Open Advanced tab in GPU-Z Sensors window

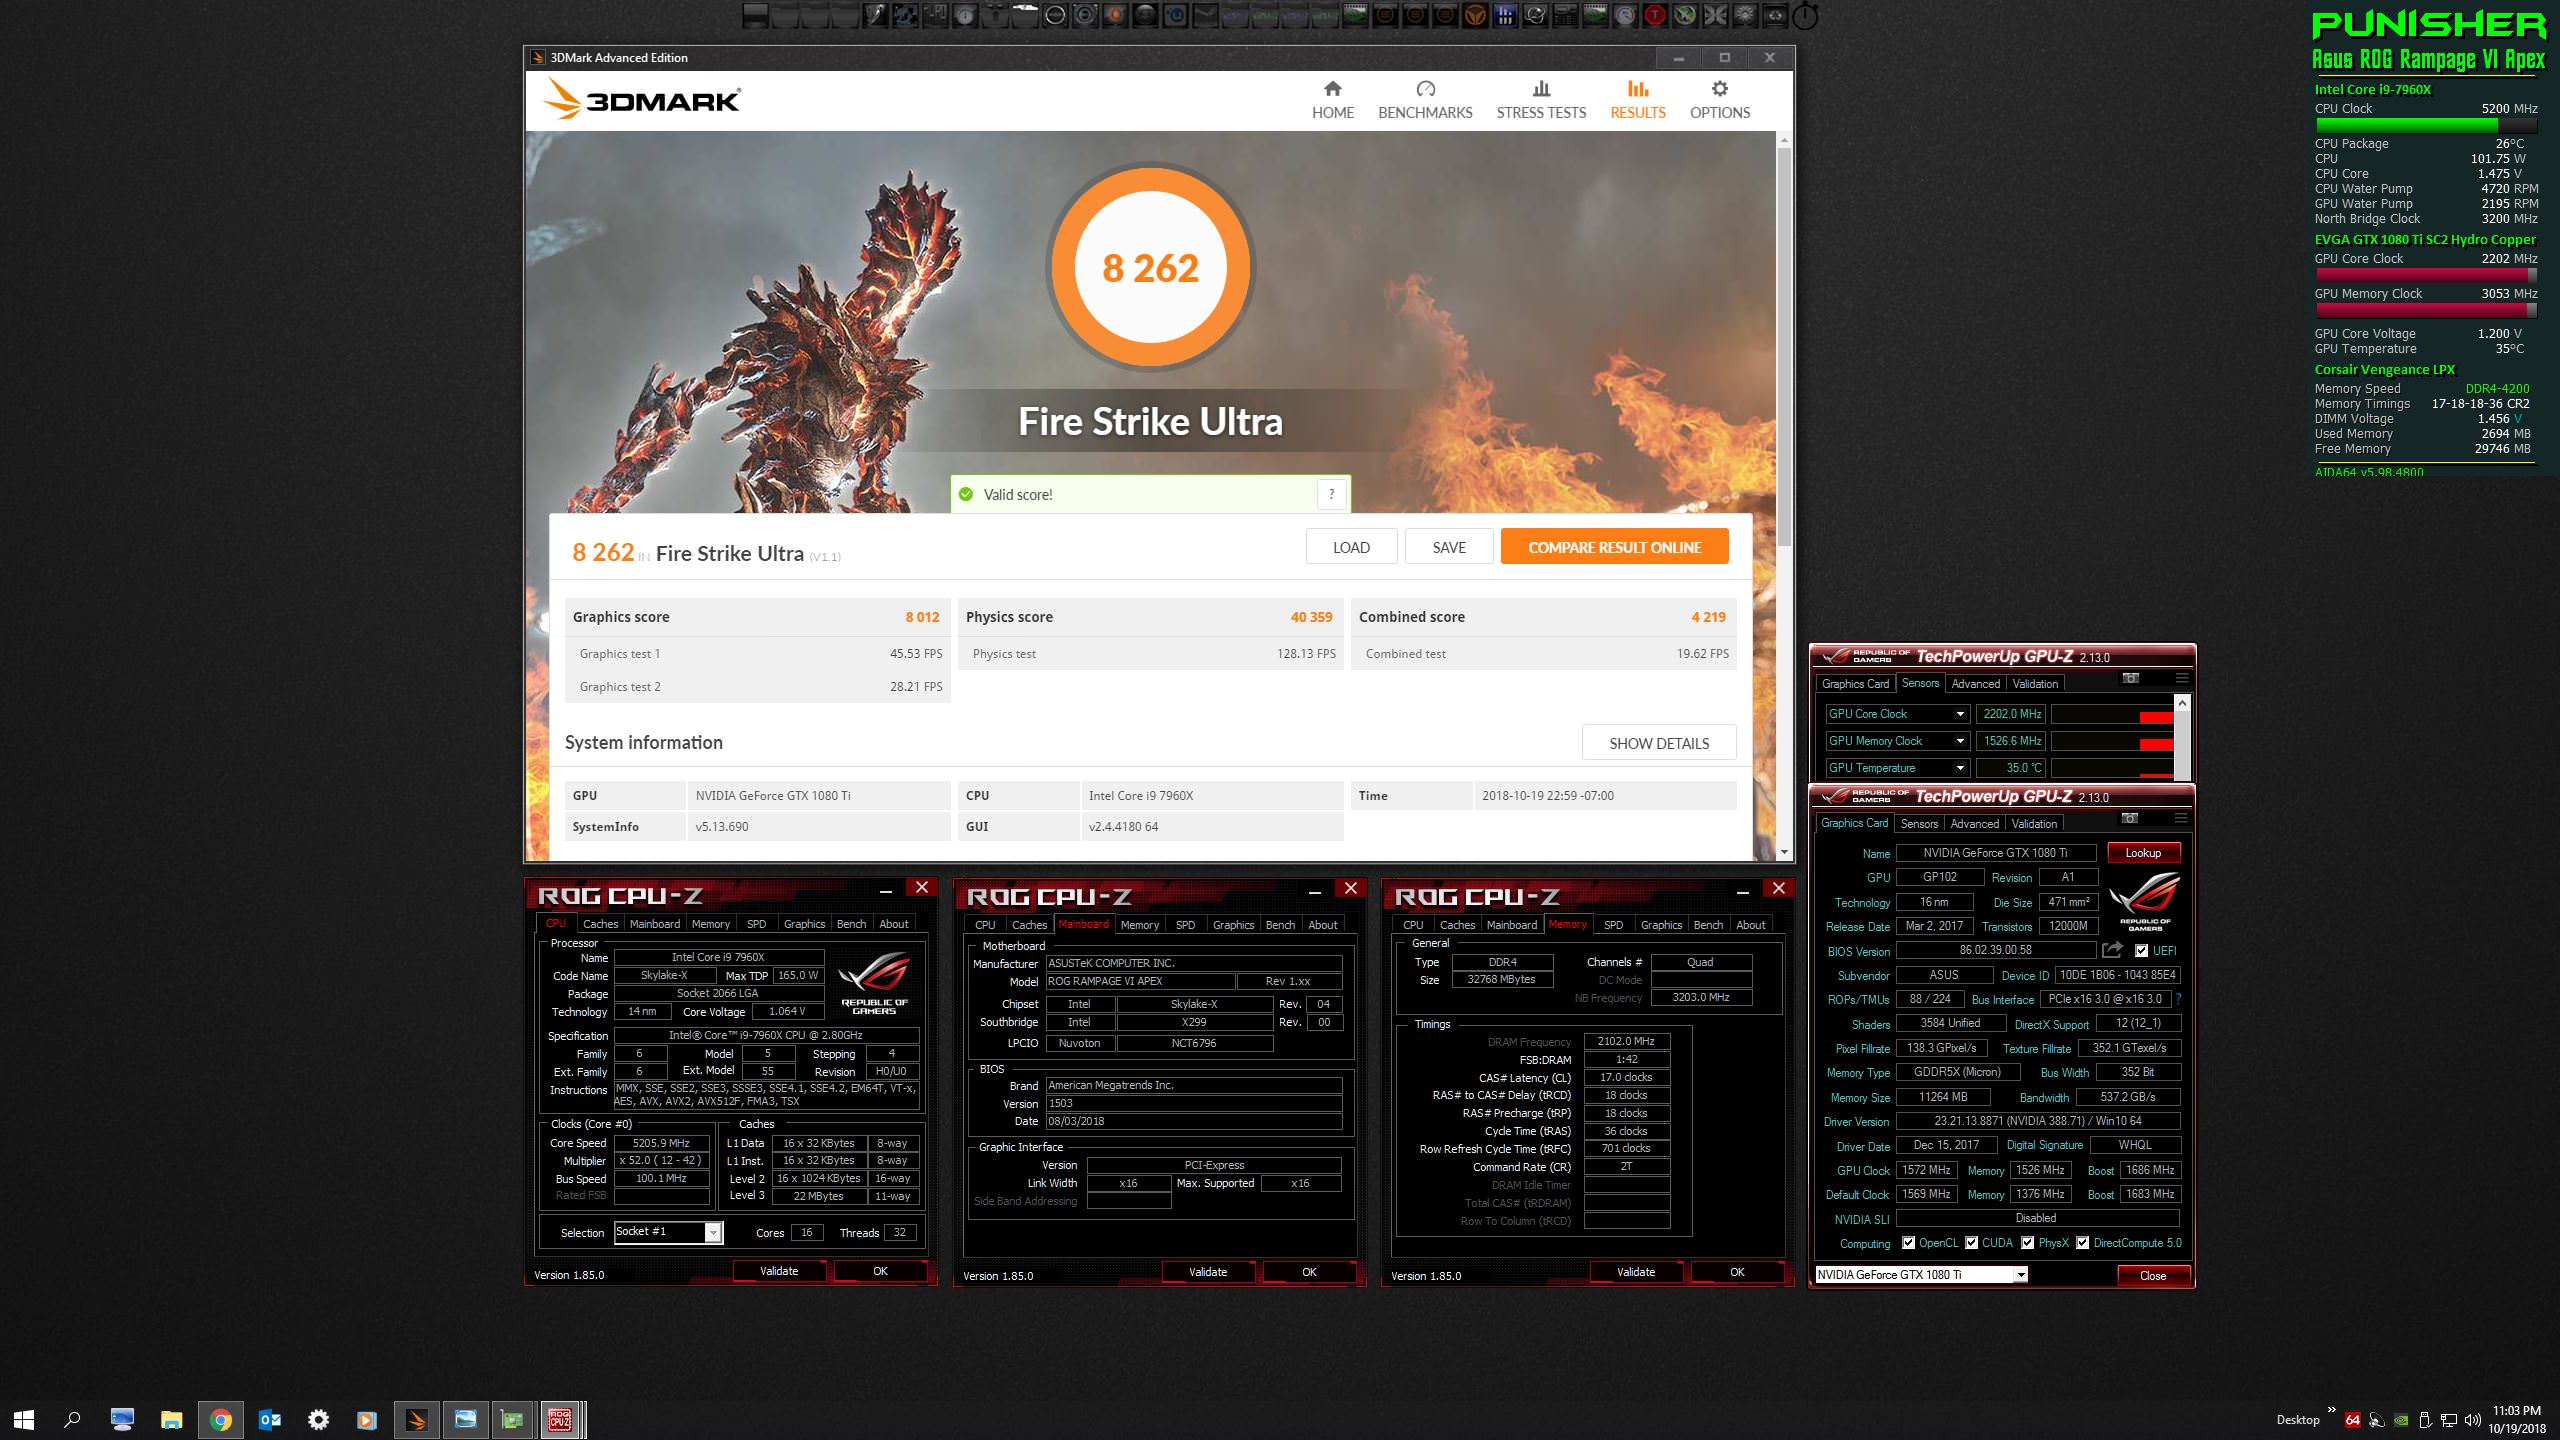coord(1975,684)
